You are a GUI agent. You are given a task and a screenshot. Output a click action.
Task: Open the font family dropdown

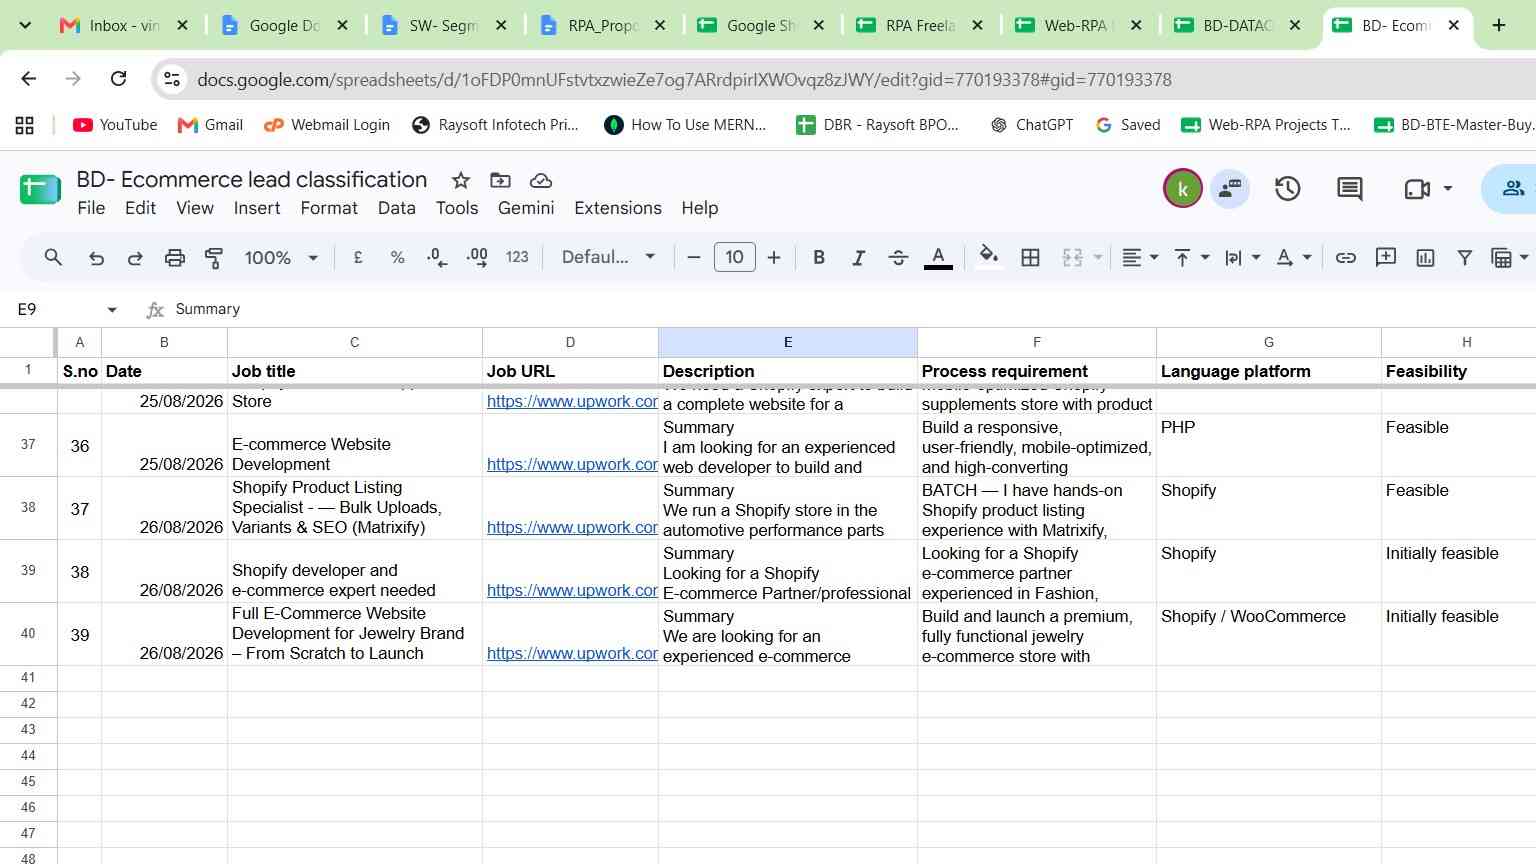tap(608, 257)
